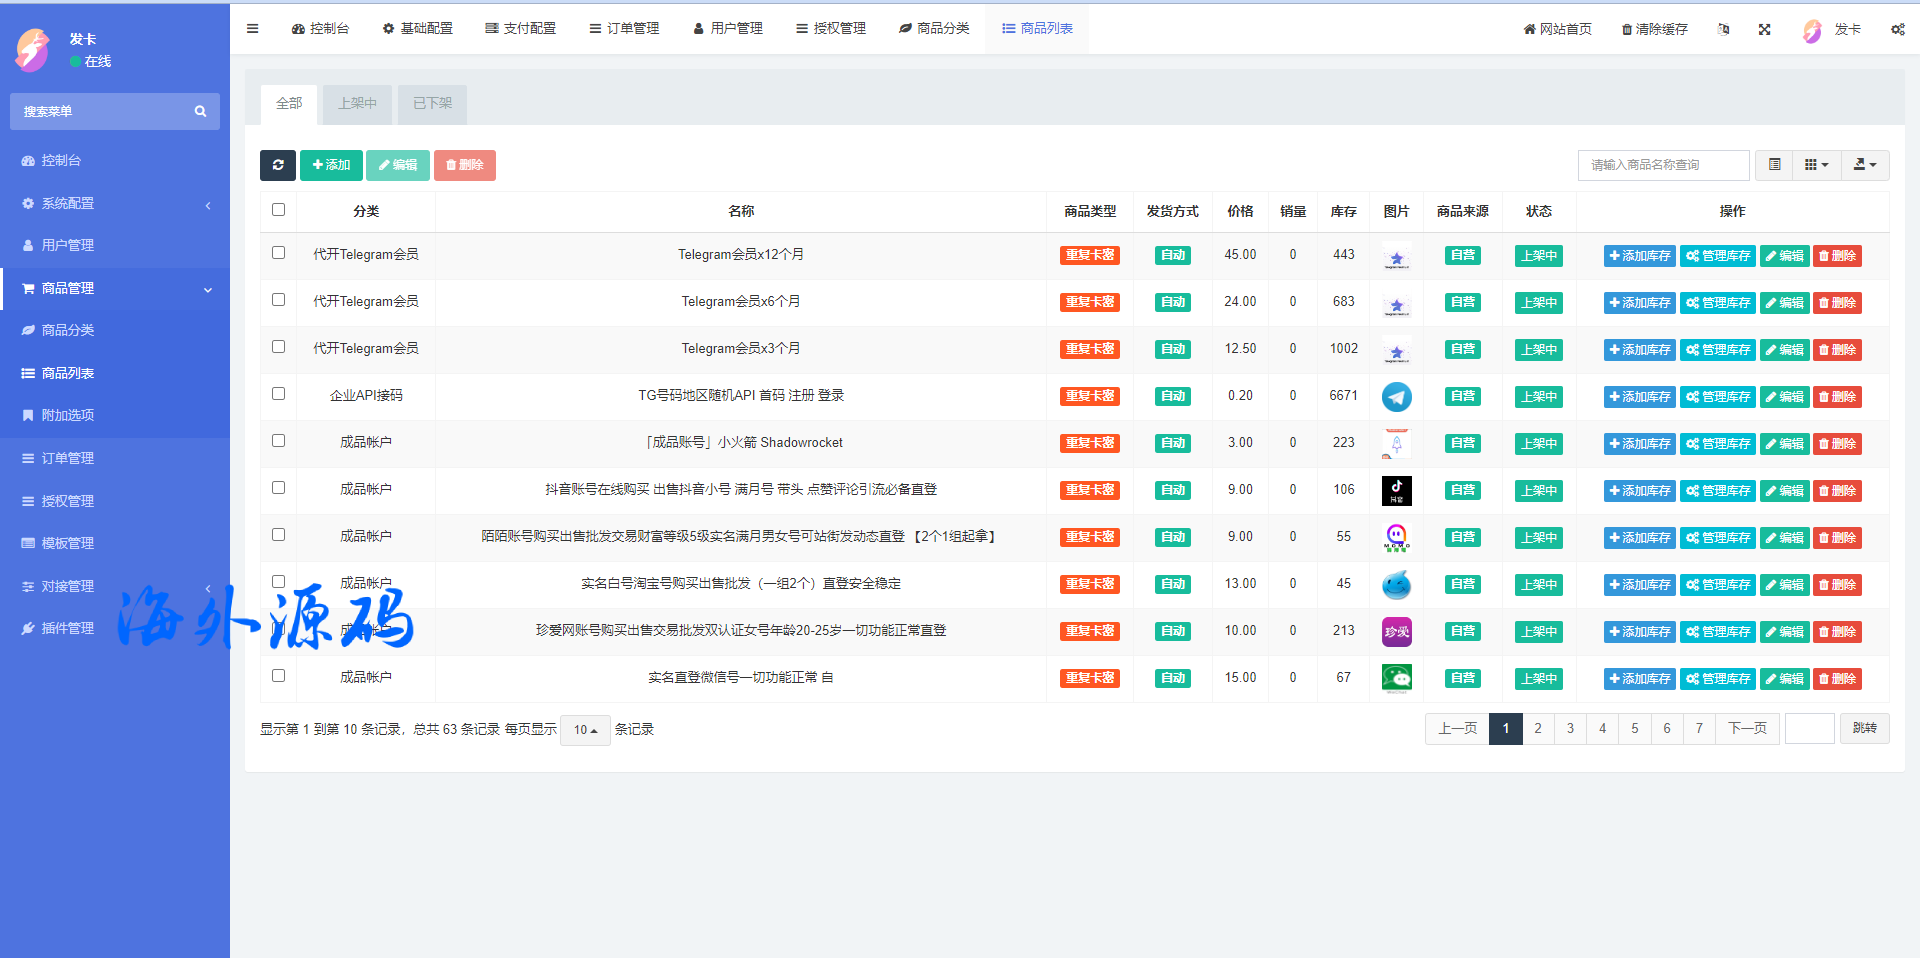Viewport: 1920px width, 958px height.
Task: Tick checkbox for 企业API接码 row
Action: [278, 394]
